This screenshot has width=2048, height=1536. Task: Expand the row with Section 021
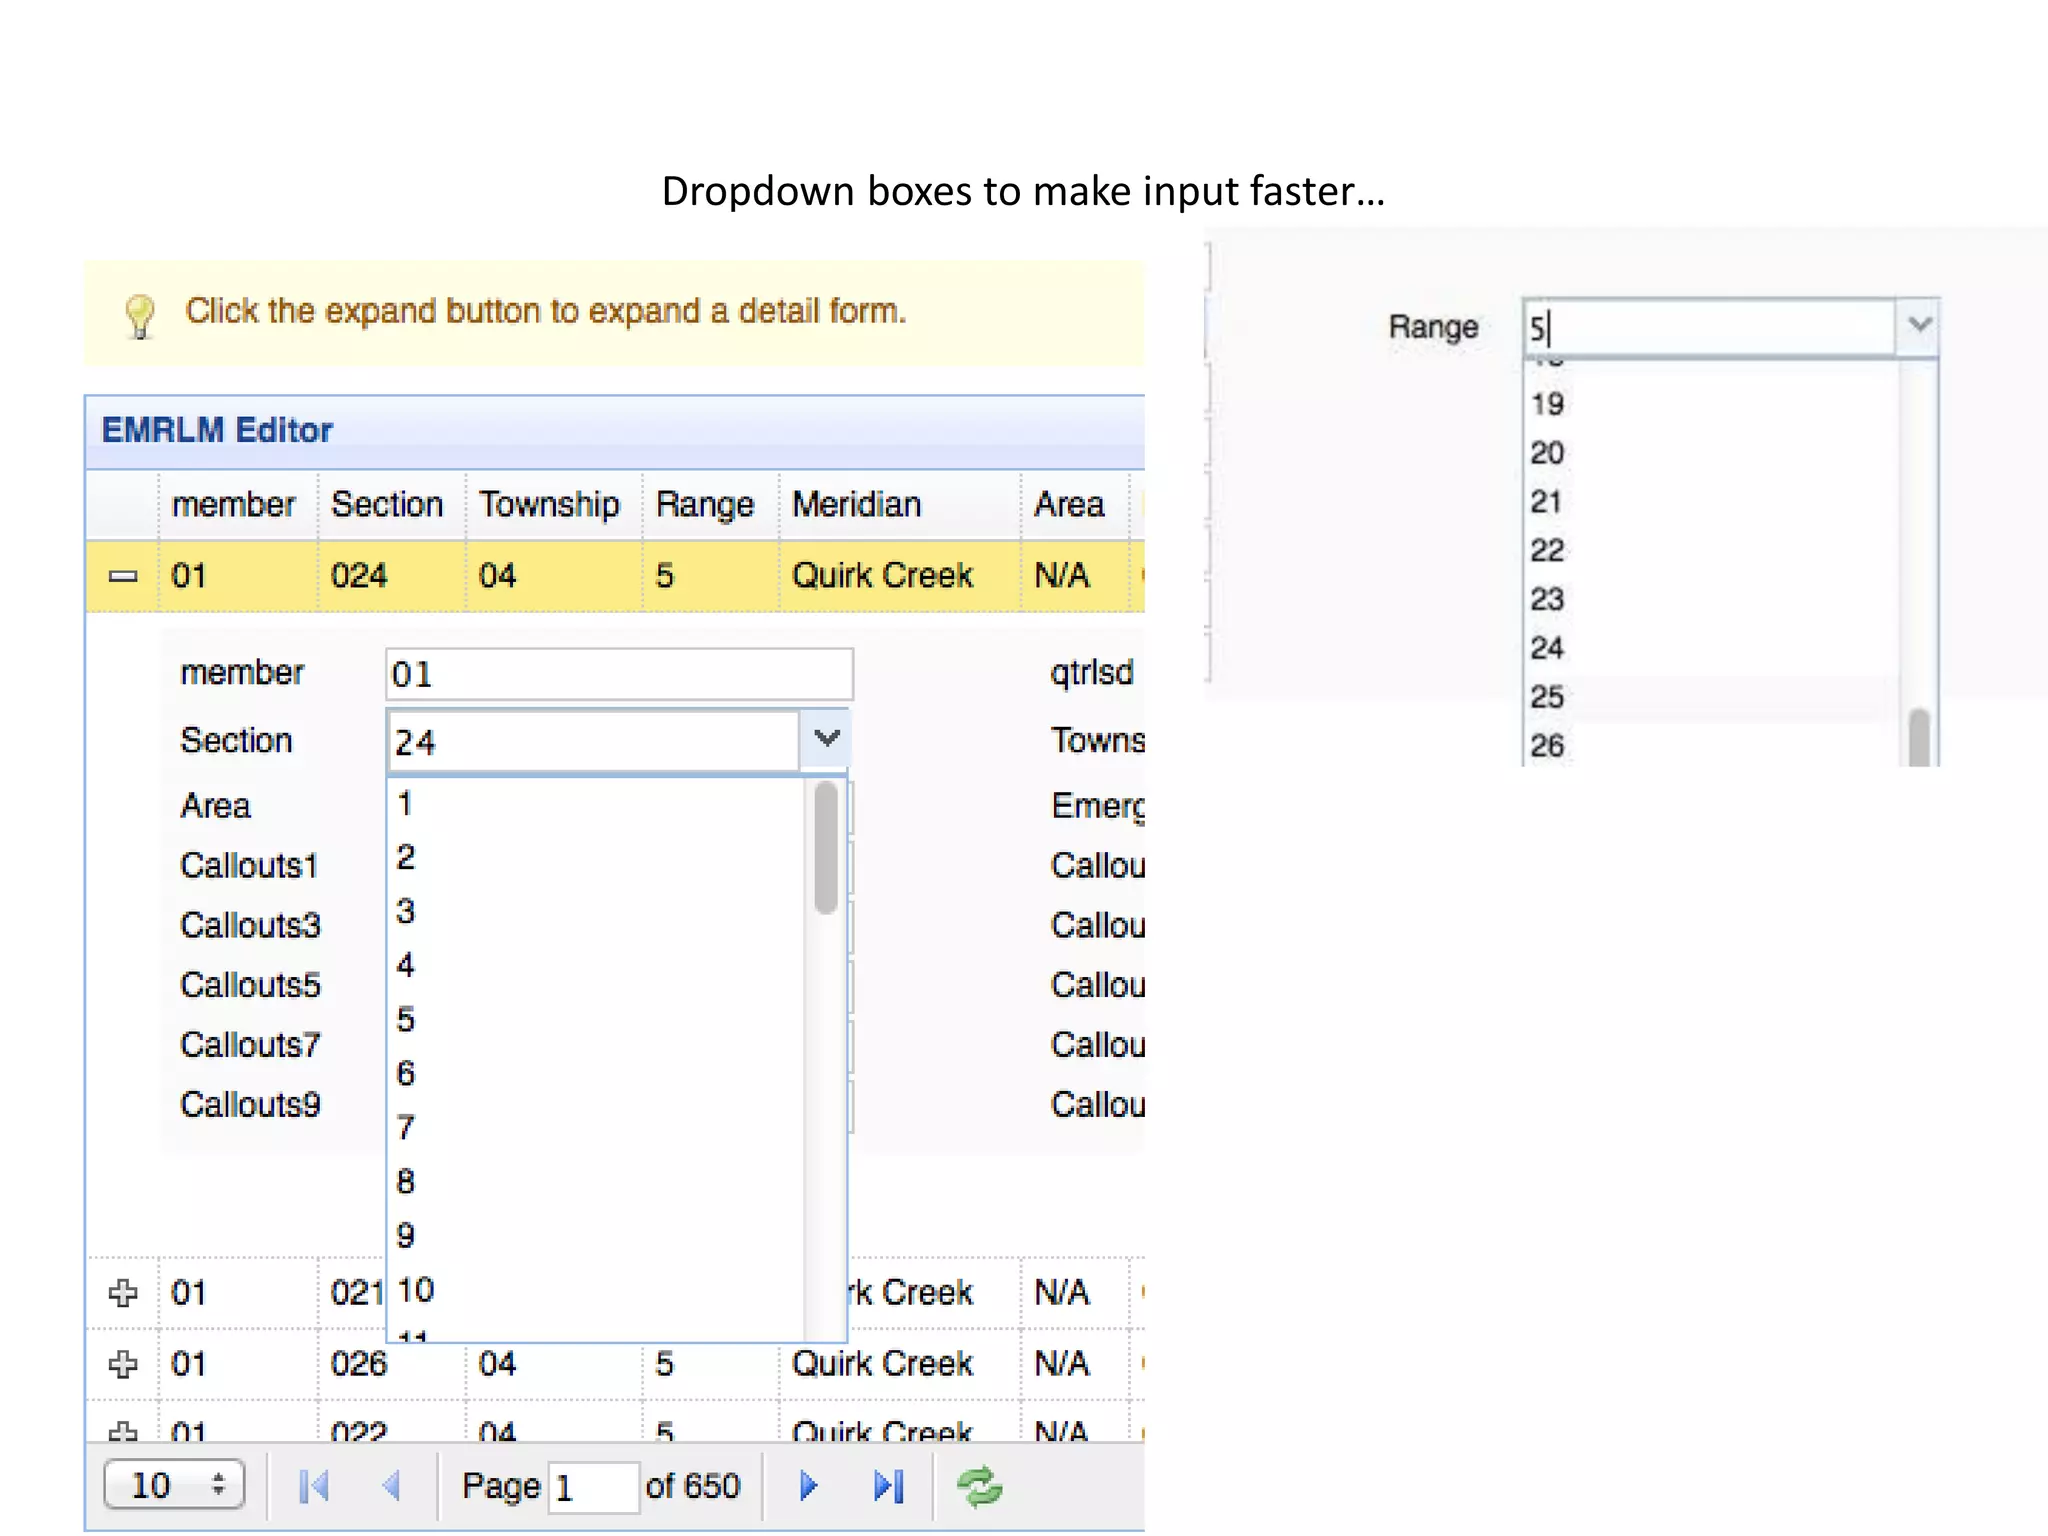(123, 1292)
